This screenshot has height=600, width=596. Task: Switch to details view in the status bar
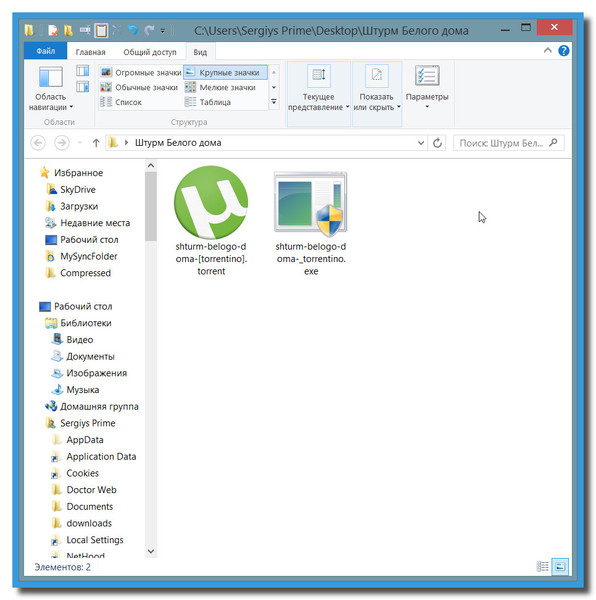pyautogui.click(x=542, y=567)
